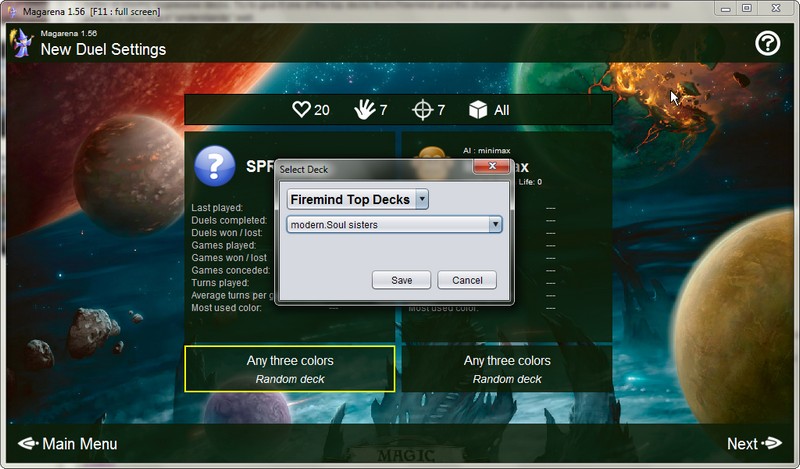Open the help question mark icon
800x469 pixels.
tap(767, 44)
